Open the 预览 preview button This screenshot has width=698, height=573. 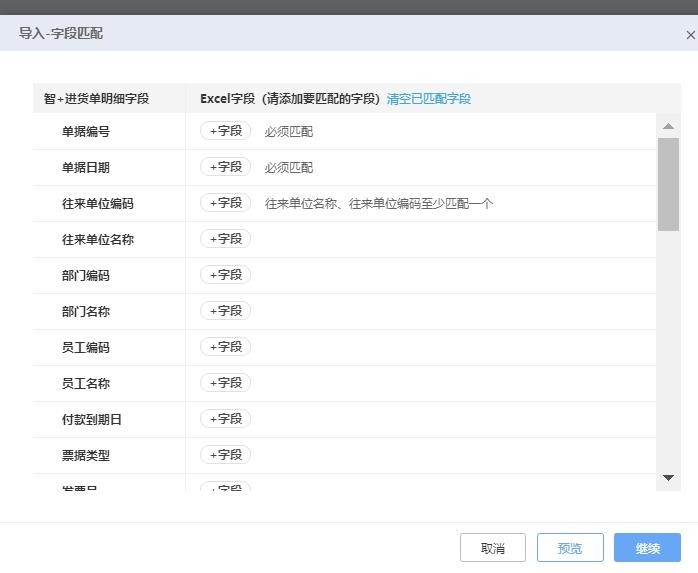click(x=570, y=548)
